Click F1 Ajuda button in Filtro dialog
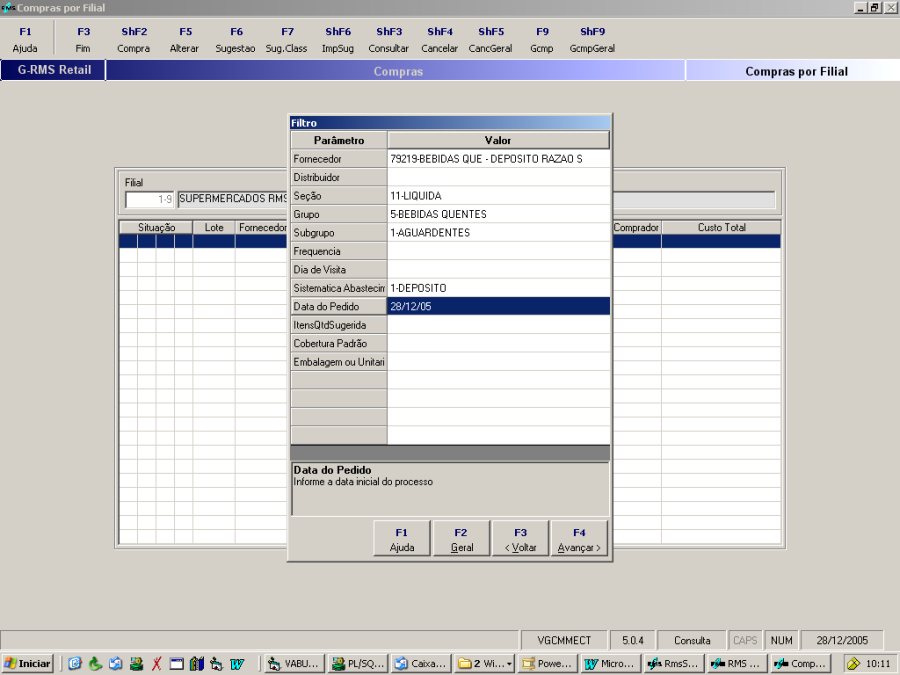 tap(402, 538)
